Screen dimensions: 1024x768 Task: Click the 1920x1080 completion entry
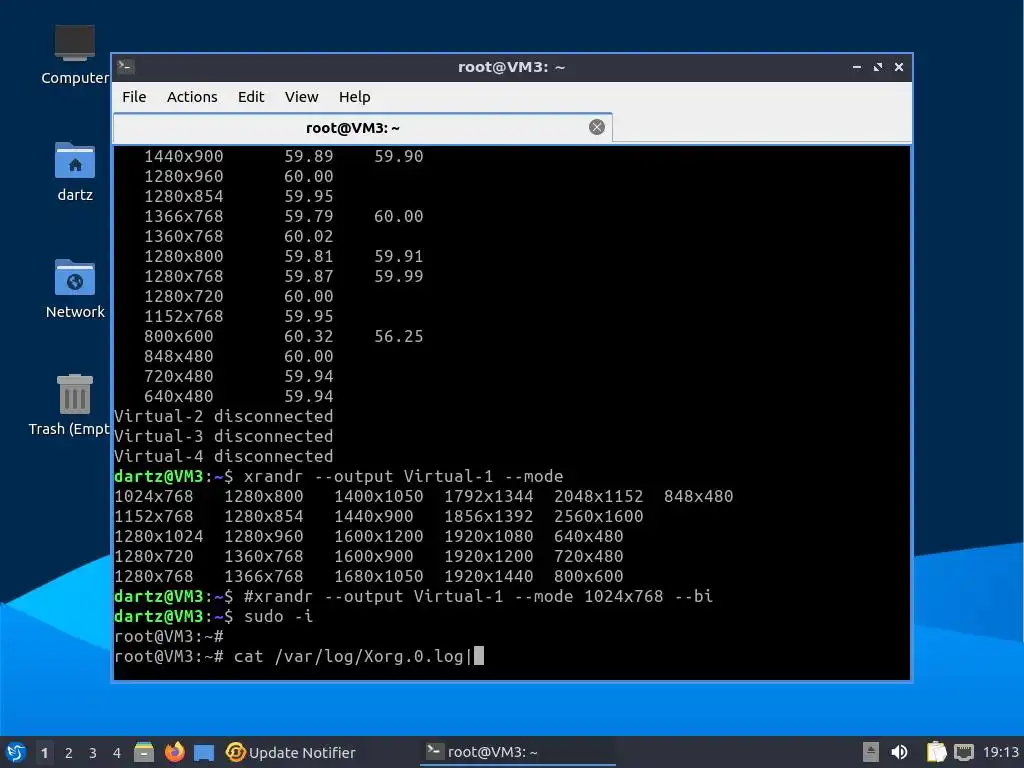coord(488,536)
